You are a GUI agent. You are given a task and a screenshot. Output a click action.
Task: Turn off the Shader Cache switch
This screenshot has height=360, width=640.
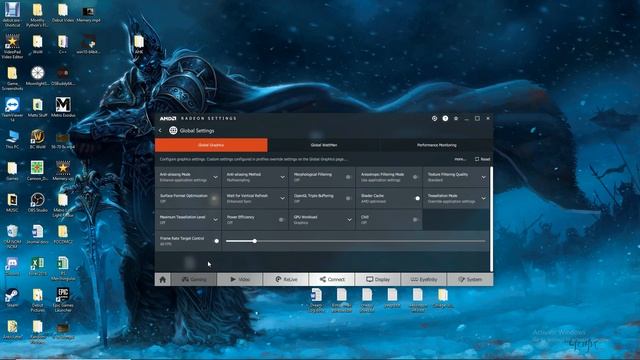tap(416, 198)
